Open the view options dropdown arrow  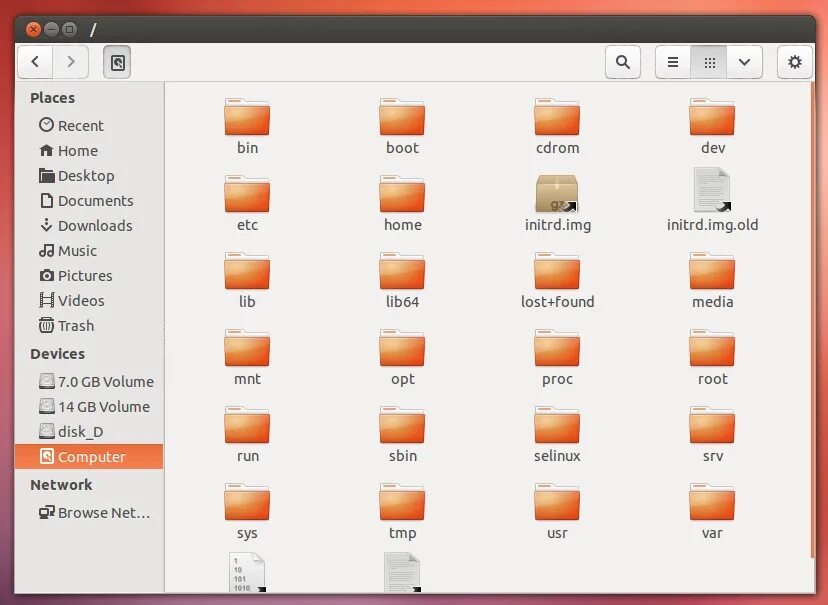tap(744, 61)
